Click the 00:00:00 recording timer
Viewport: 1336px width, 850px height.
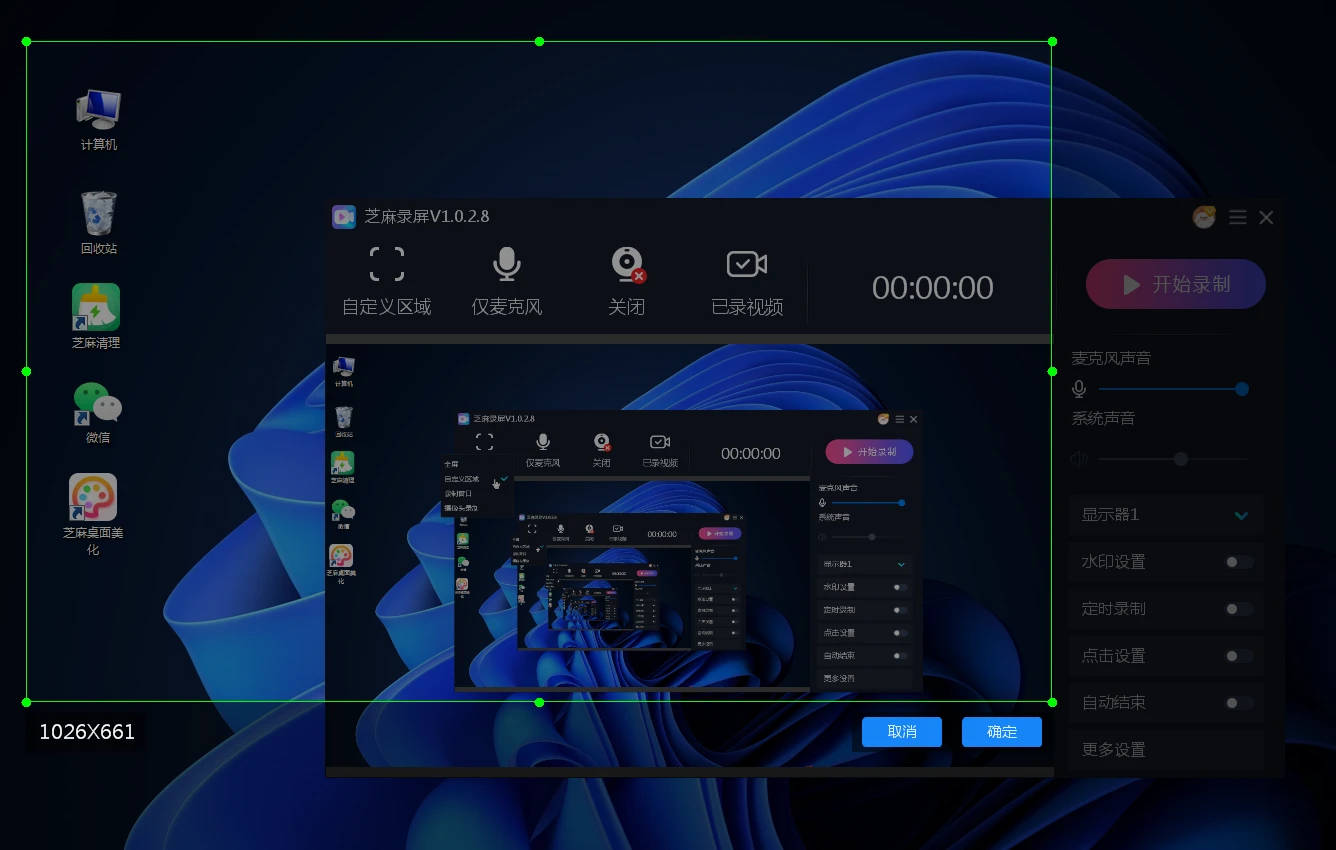coord(932,288)
